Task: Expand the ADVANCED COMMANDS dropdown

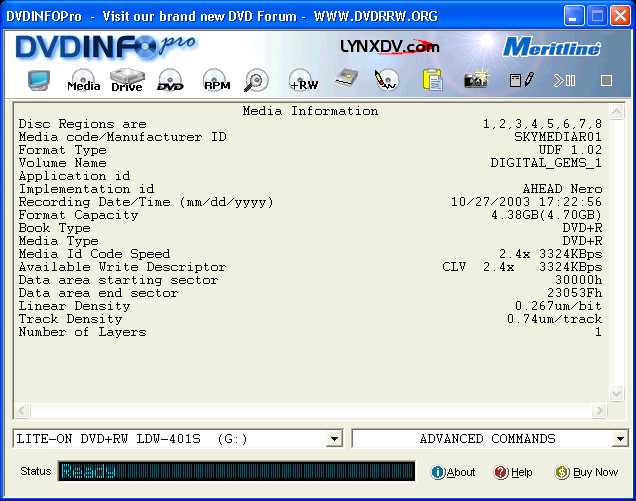Action: click(x=620, y=439)
